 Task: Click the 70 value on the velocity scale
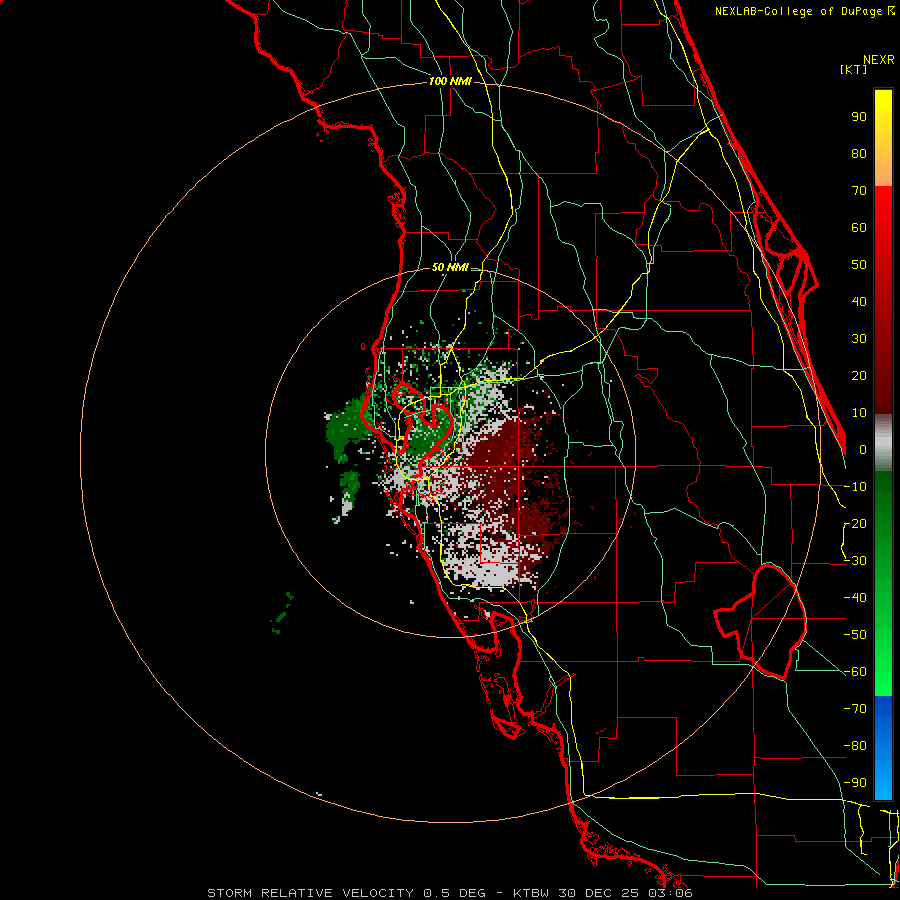click(x=859, y=191)
